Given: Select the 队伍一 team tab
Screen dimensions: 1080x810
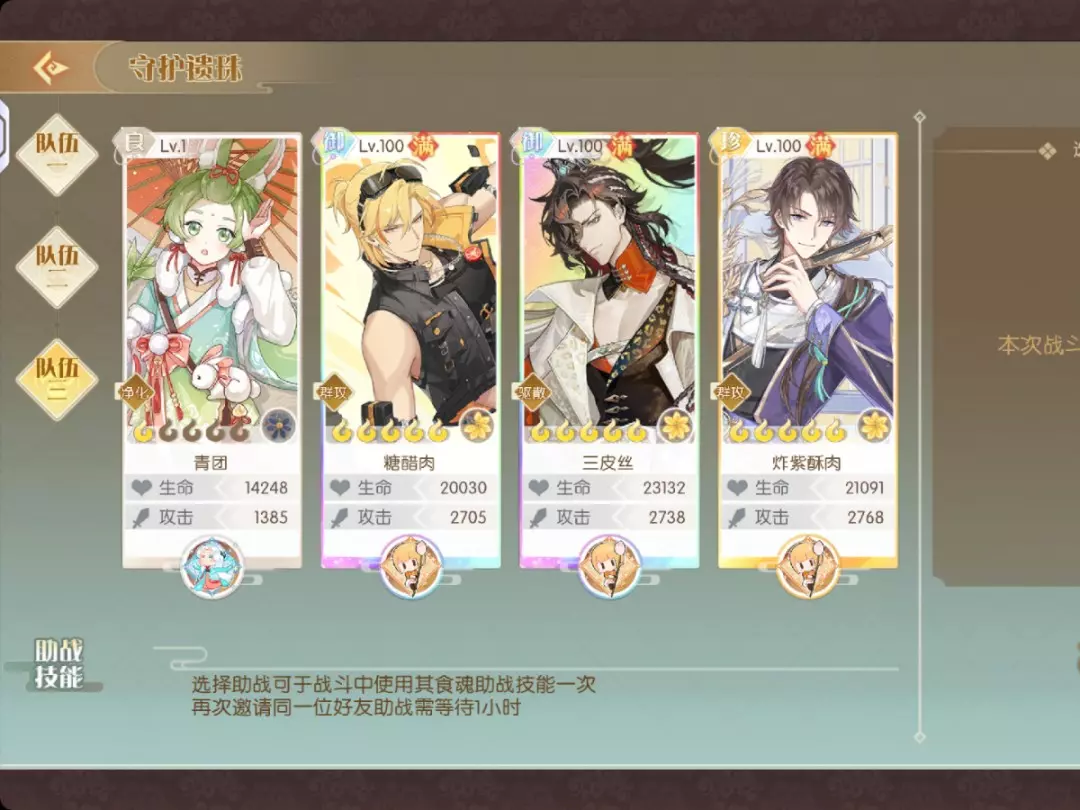Looking at the screenshot, I should (x=57, y=154).
